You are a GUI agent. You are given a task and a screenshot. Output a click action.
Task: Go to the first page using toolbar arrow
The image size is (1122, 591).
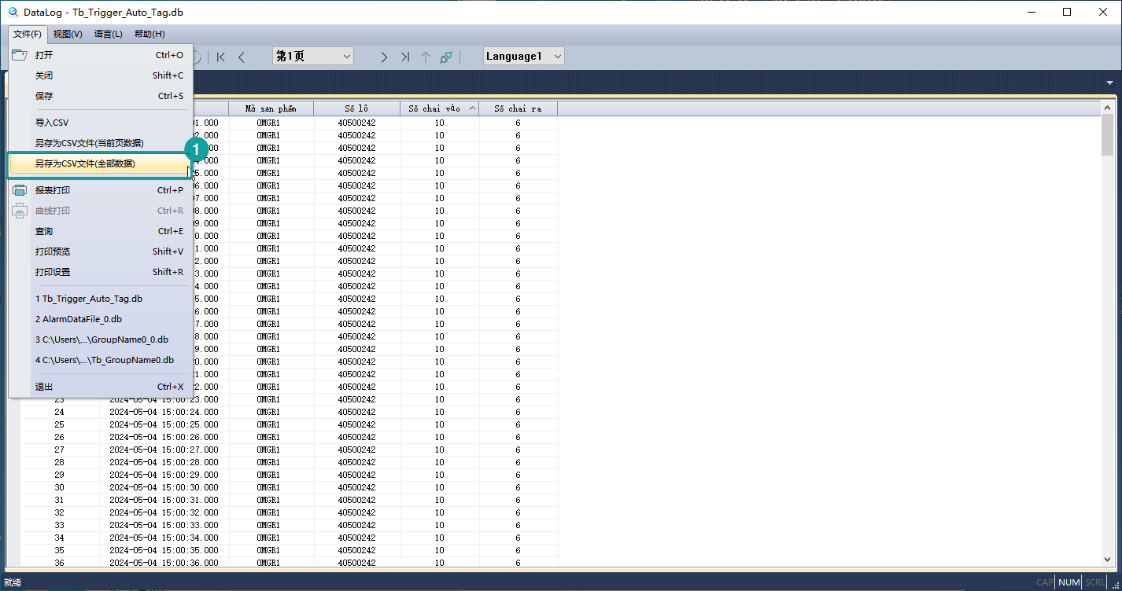pyautogui.click(x=220, y=57)
